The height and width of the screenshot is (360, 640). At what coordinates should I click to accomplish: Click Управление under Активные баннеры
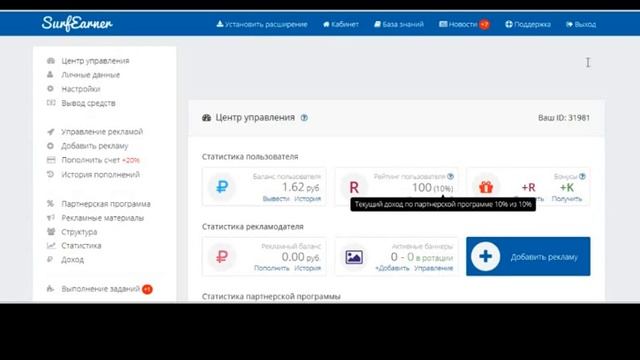coord(433,268)
